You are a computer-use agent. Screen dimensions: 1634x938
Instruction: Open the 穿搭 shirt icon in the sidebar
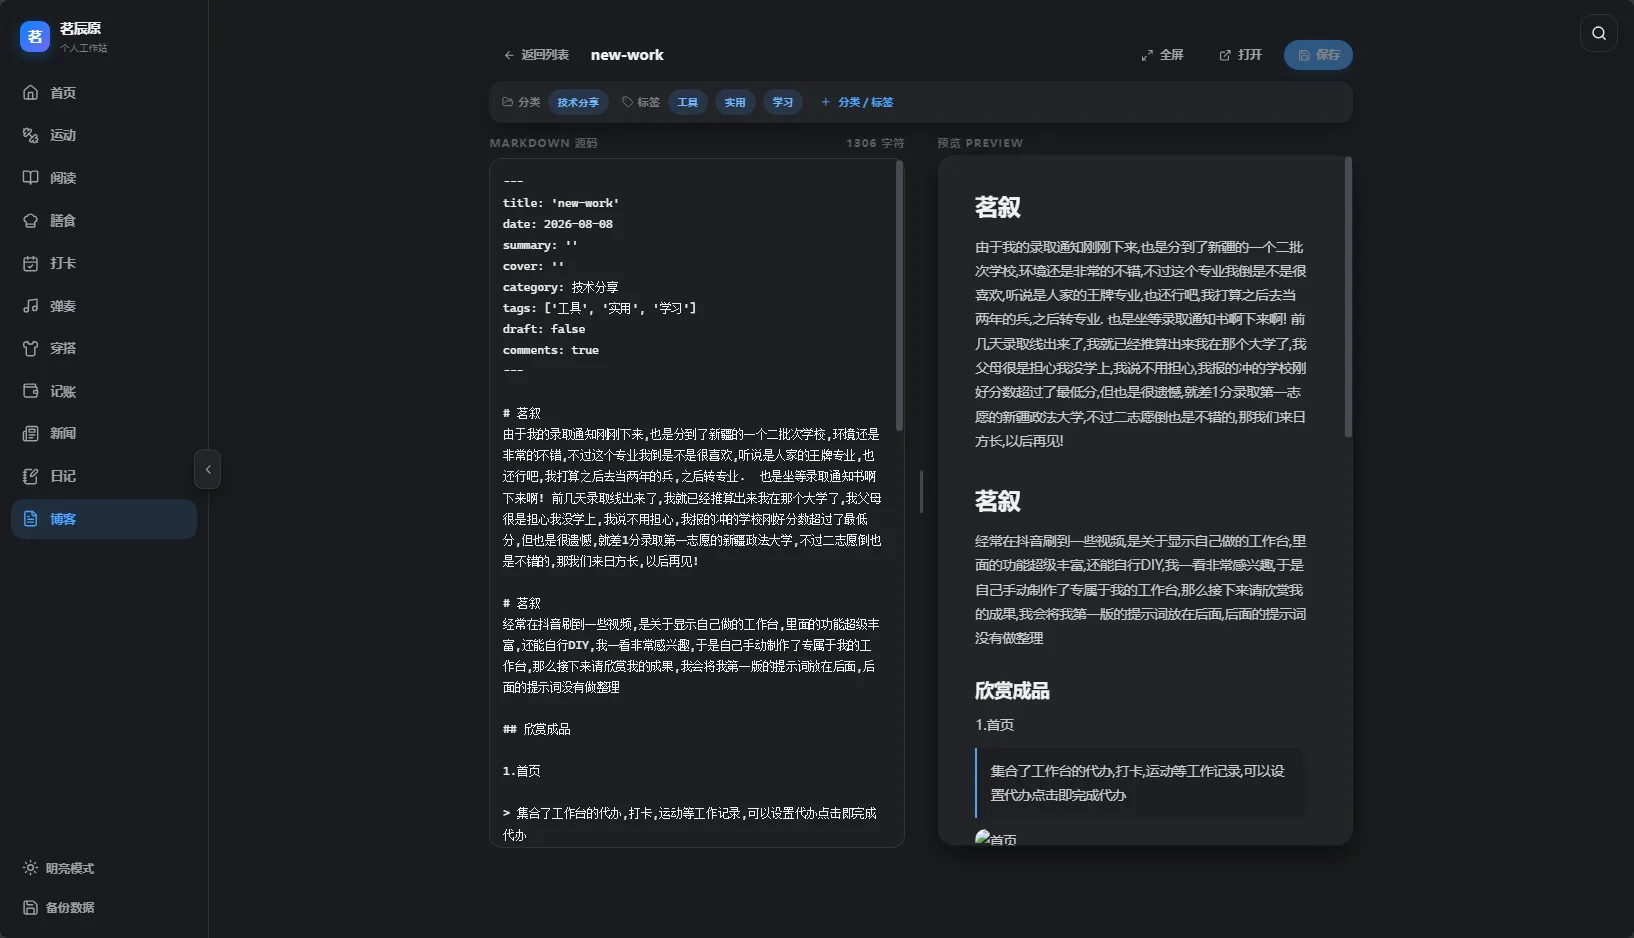click(31, 348)
